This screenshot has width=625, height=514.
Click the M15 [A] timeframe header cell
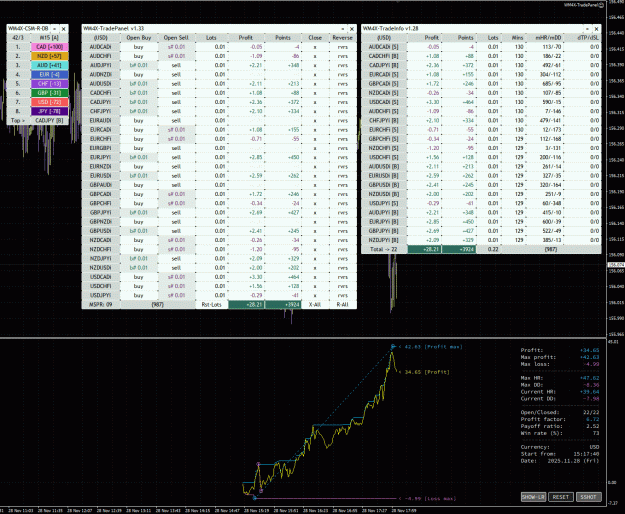[49, 37]
